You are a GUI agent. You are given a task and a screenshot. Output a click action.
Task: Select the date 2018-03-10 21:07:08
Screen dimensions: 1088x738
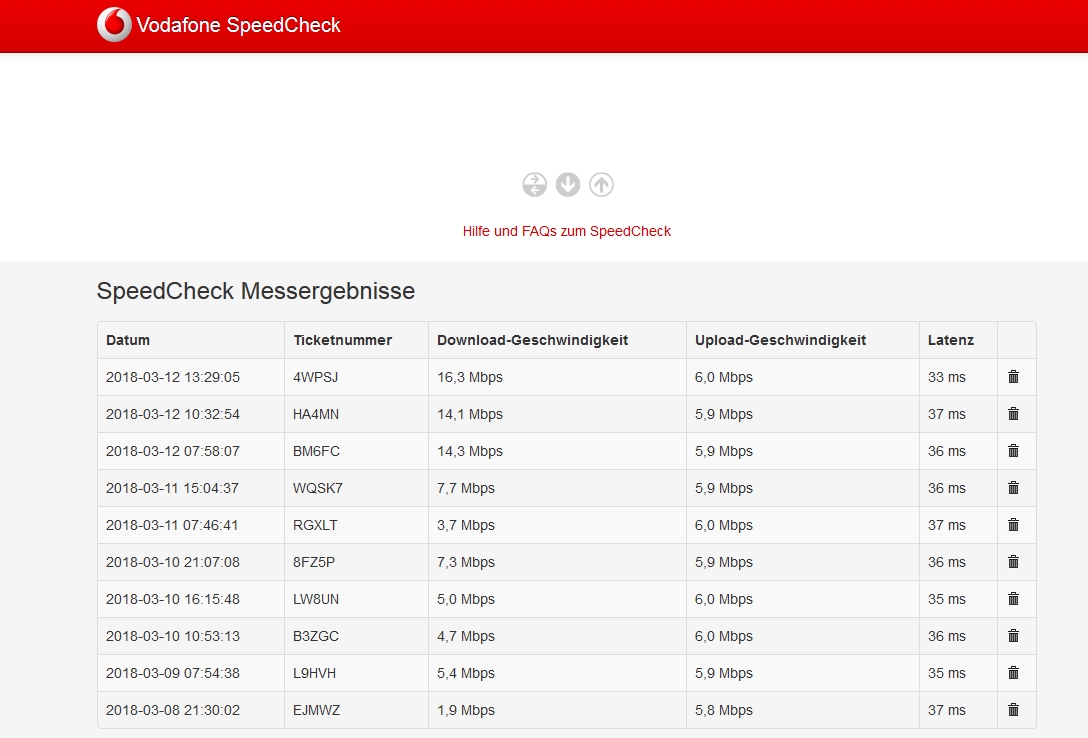click(x=173, y=562)
